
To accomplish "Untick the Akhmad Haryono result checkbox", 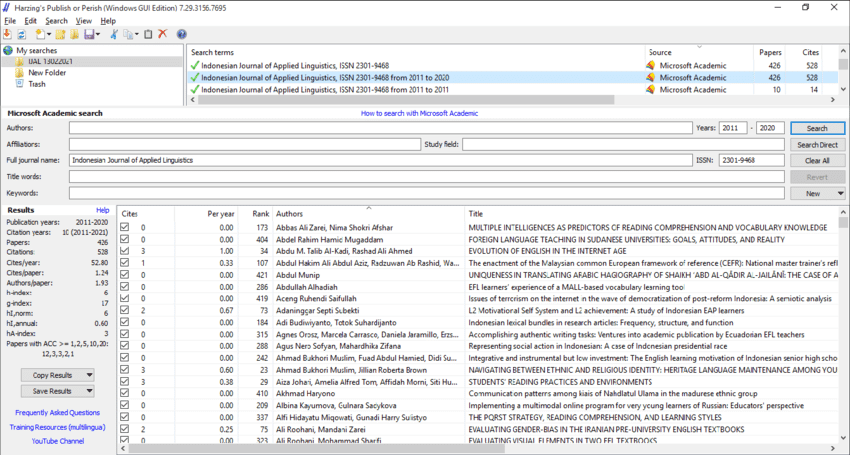I will (125, 393).
